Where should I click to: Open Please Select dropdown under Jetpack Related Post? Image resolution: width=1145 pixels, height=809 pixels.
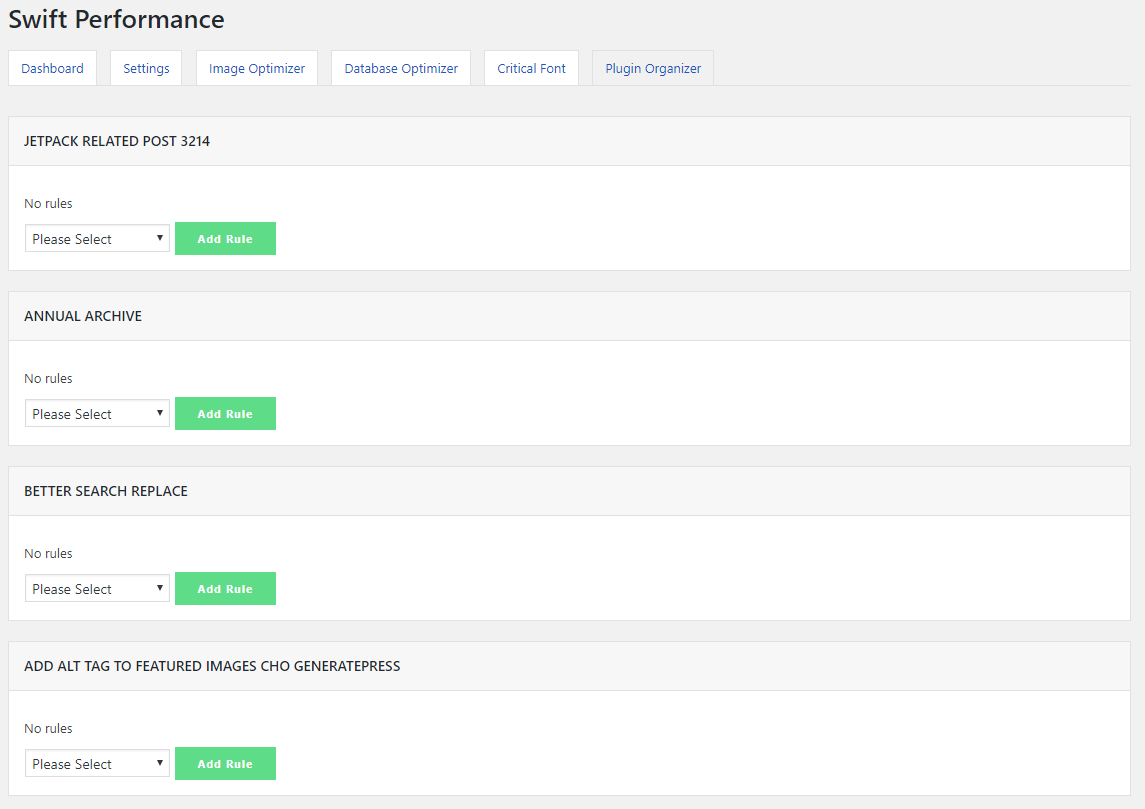pyautogui.click(x=97, y=239)
